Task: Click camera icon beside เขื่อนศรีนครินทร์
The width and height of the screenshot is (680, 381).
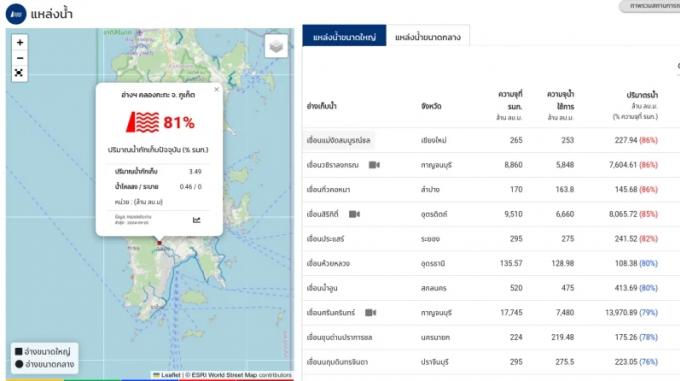Action: click(370, 313)
